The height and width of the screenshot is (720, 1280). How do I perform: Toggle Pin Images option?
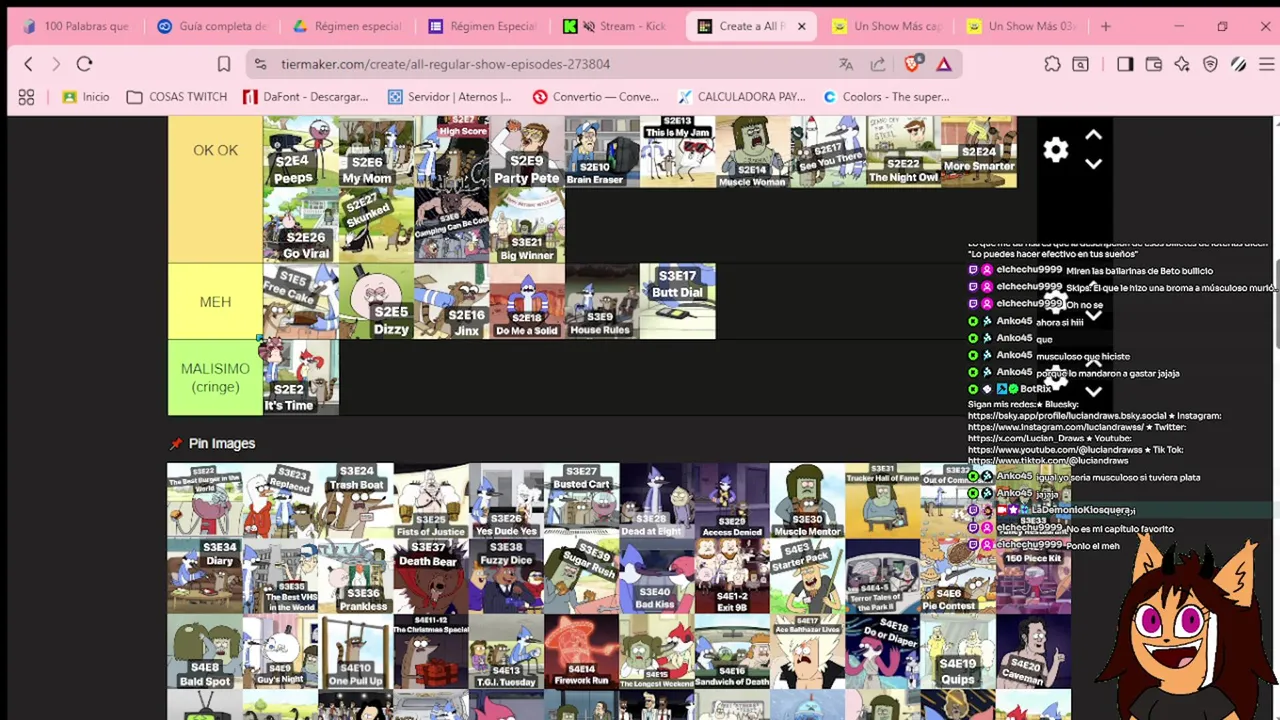tap(212, 443)
